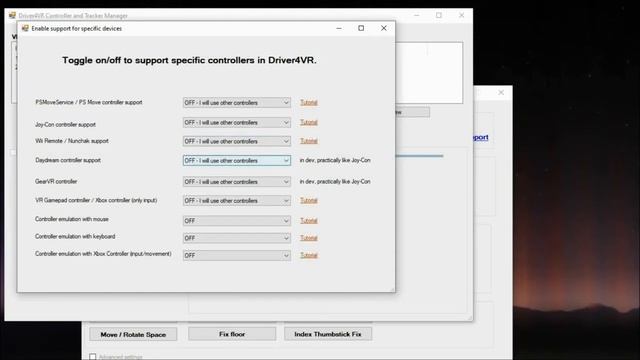Click partially hidden support link in background

click(x=481, y=137)
